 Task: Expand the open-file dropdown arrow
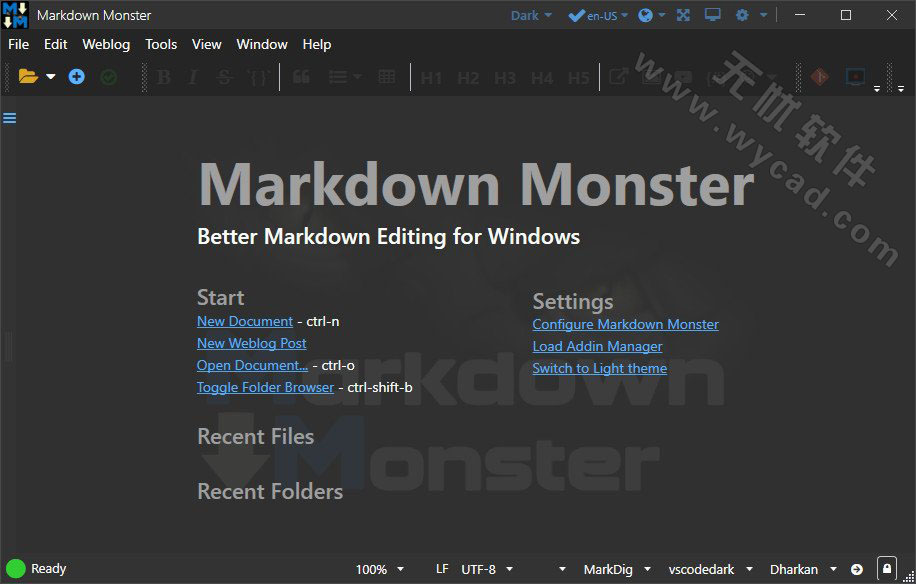(x=51, y=77)
